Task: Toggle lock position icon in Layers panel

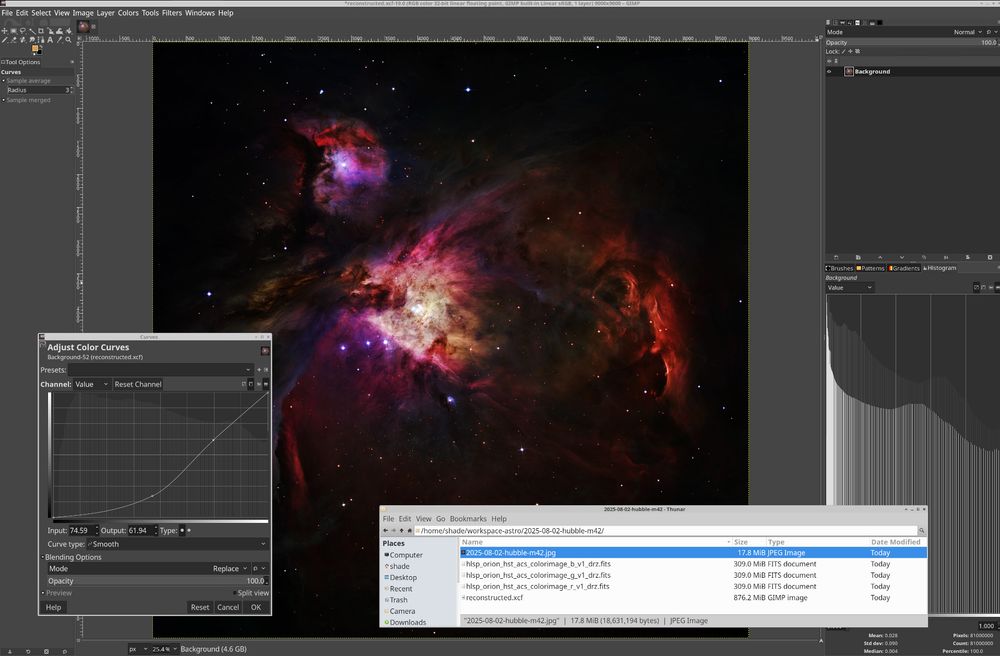Action: [850, 52]
